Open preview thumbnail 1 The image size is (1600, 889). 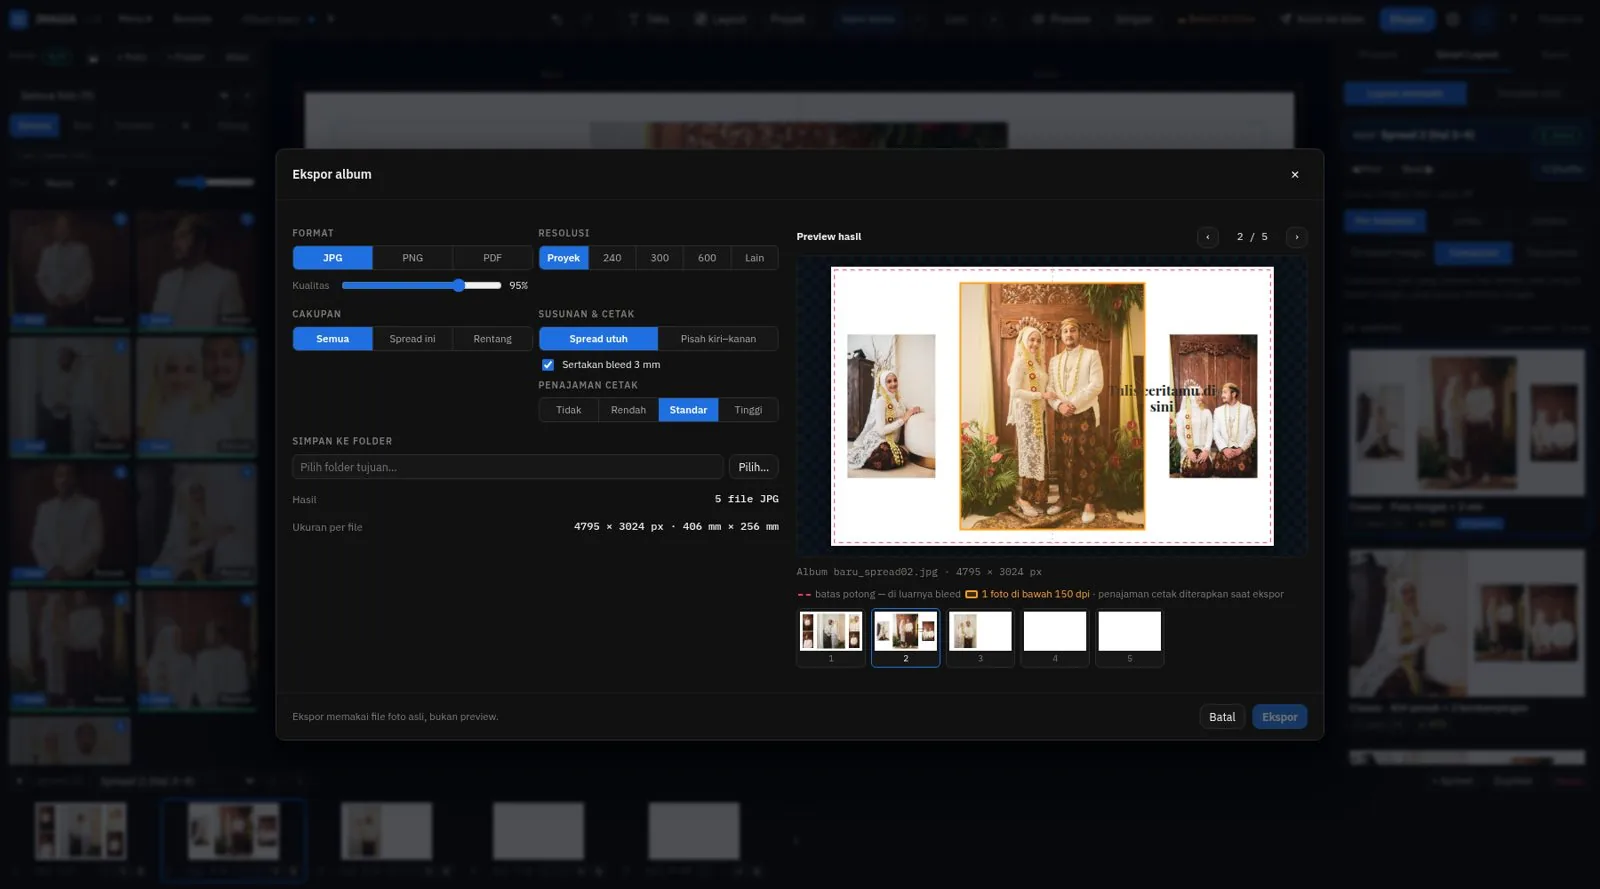(831, 637)
